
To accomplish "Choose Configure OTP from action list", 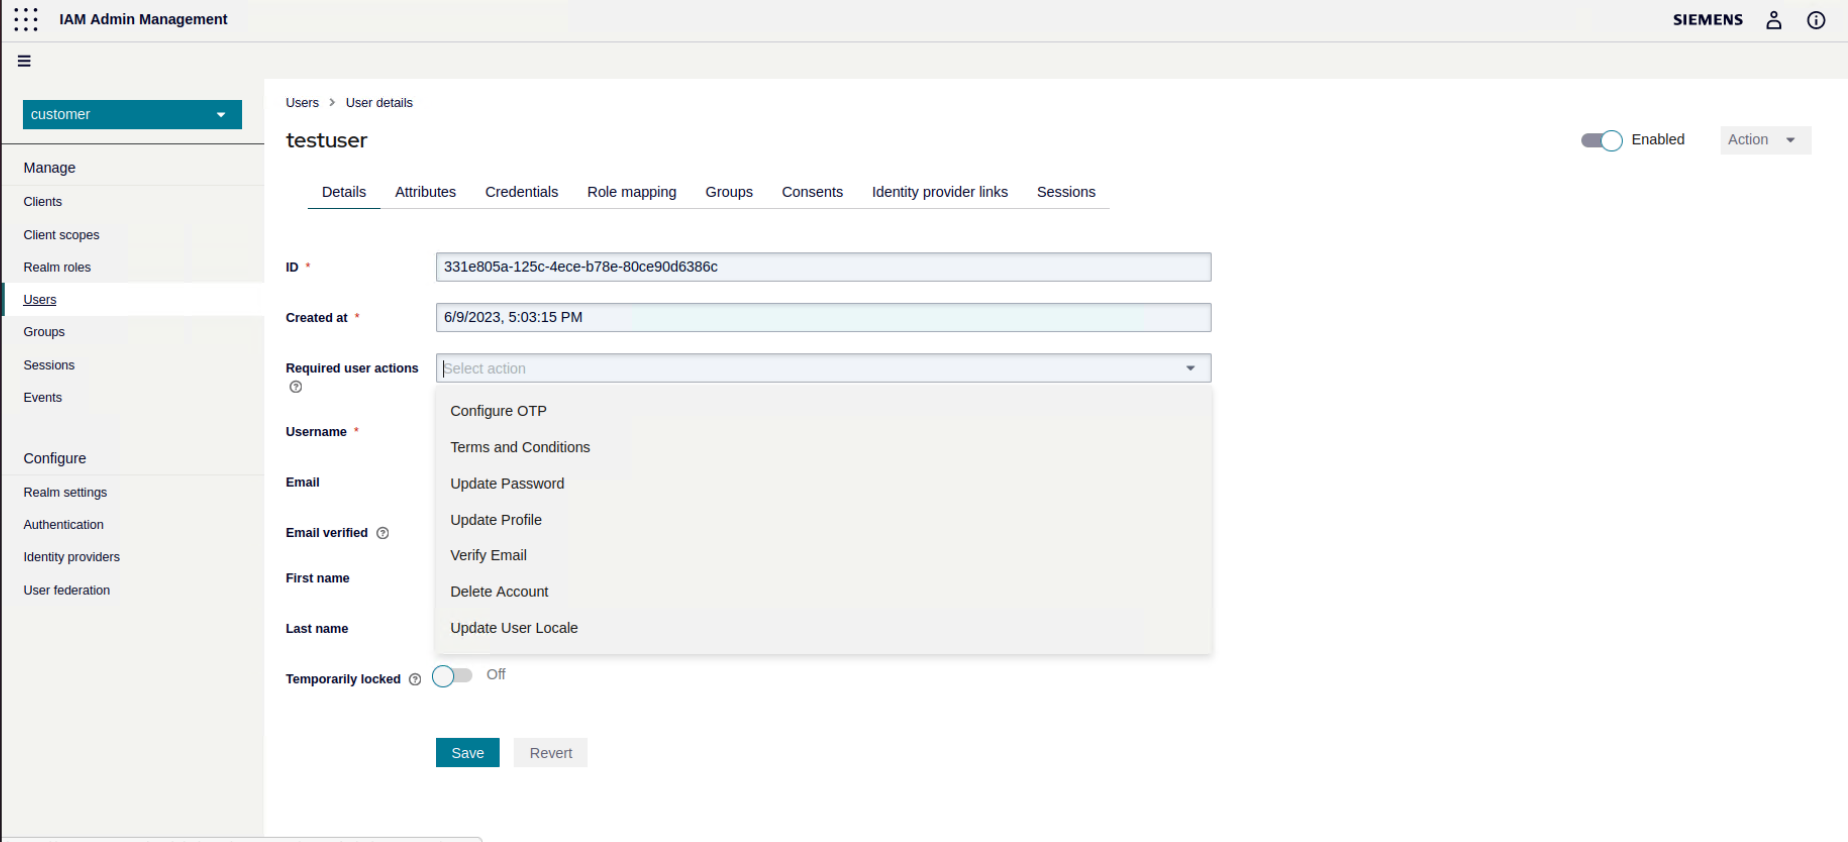I will click(x=498, y=411).
